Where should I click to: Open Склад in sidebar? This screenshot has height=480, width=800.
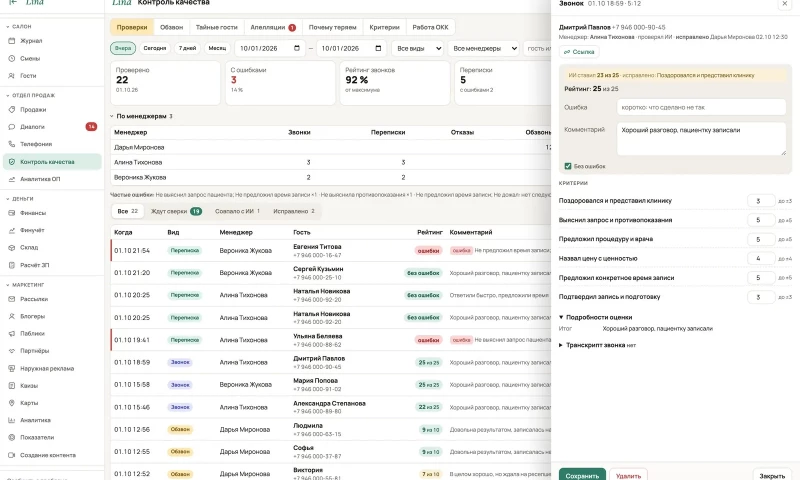[x=51, y=247]
